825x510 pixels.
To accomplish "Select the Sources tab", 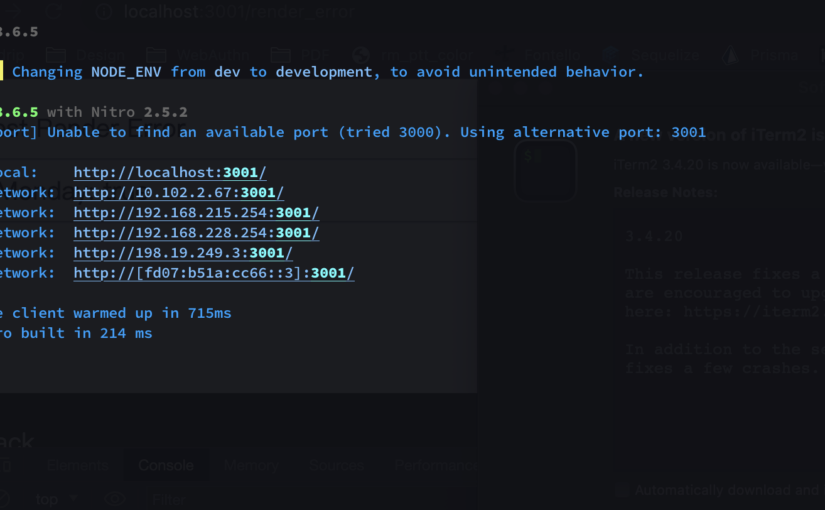I will [336, 465].
